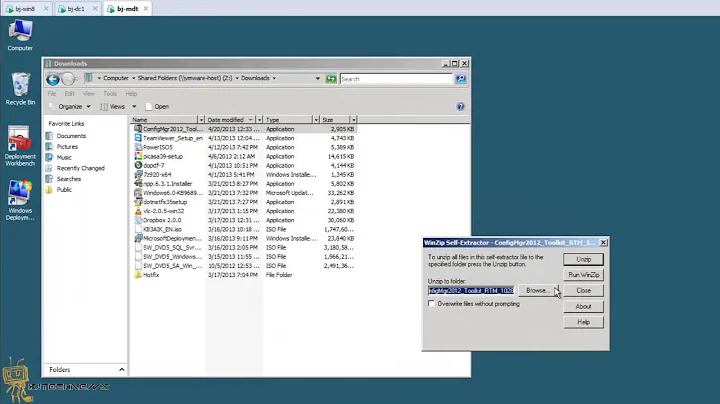The image size is (720, 404).
Task: Click the About button
Action: [x=583, y=306]
